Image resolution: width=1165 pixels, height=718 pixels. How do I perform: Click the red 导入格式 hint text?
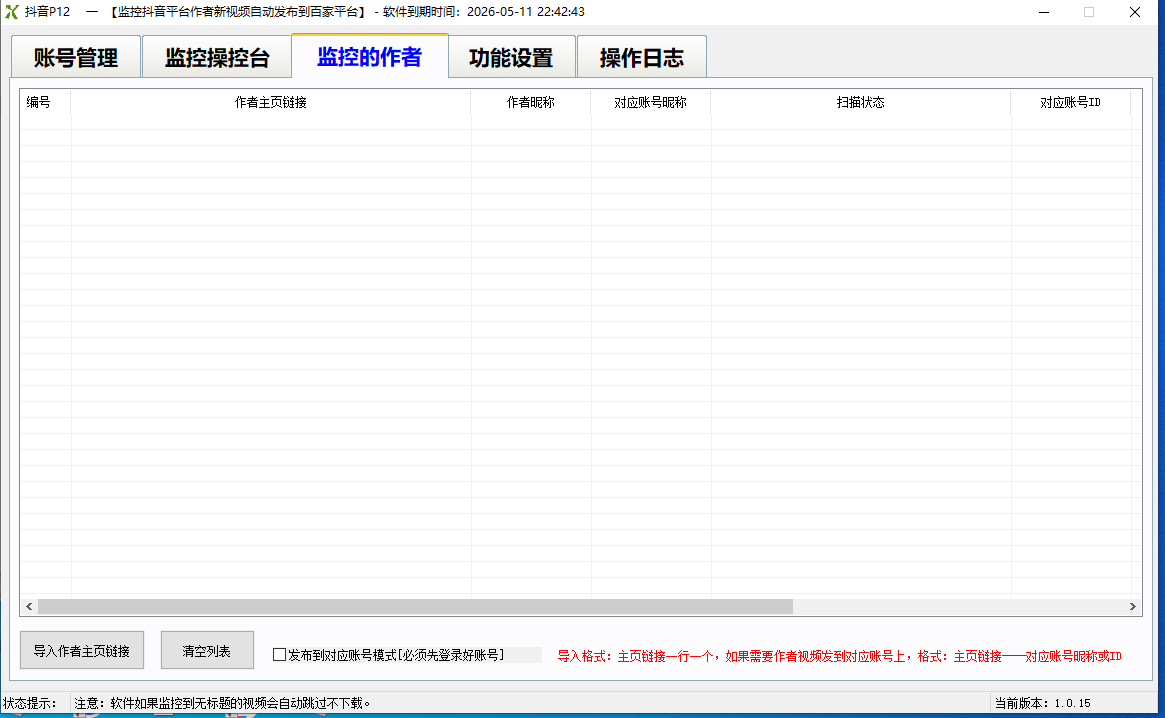pos(840,656)
